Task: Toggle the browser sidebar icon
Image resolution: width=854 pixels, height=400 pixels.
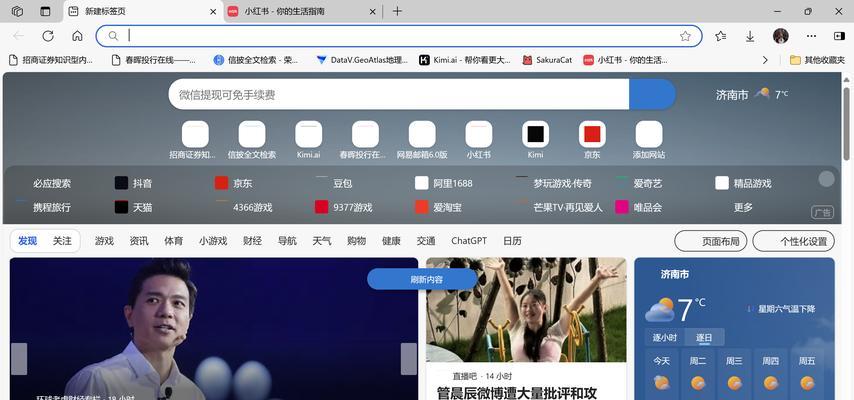Action: point(839,36)
